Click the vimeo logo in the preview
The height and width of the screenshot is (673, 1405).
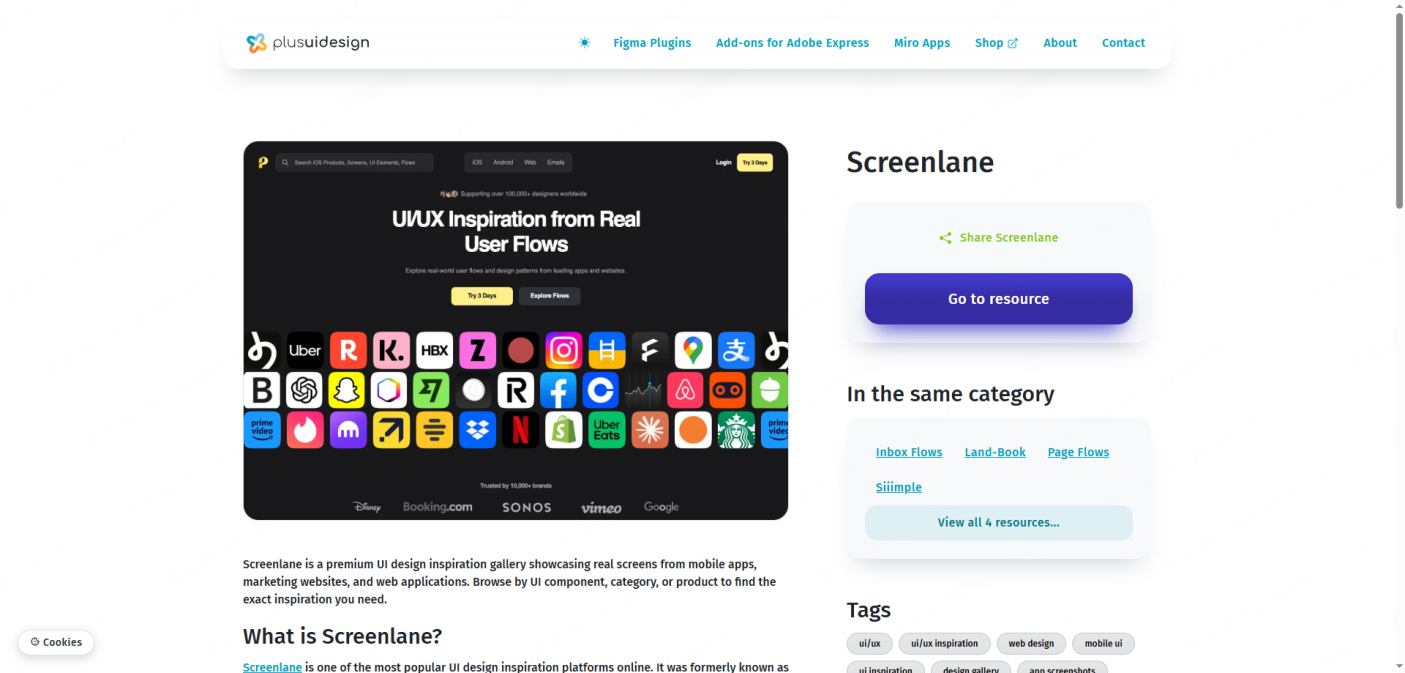[601, 507]
